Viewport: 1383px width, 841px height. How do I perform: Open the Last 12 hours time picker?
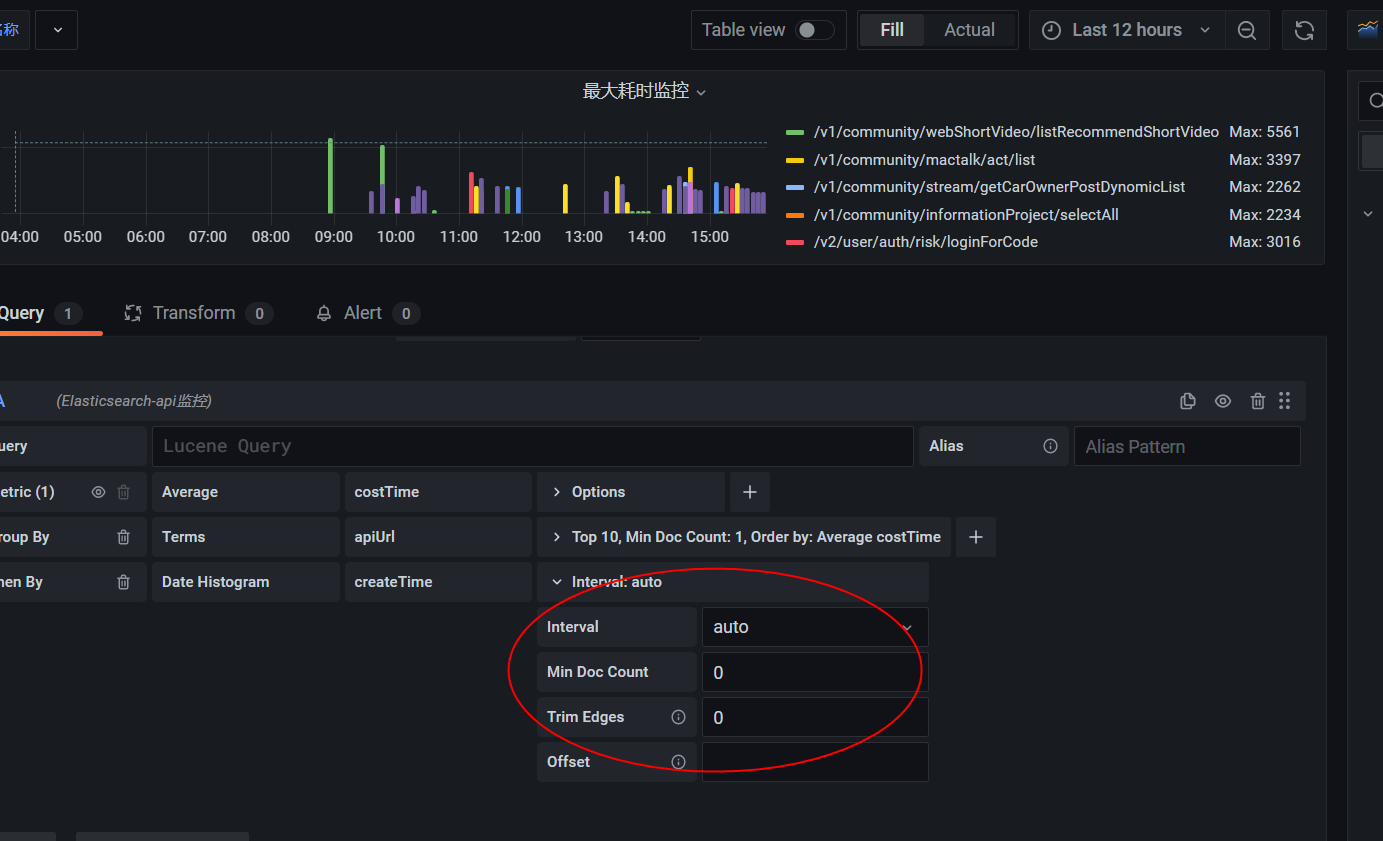coord(1126,30)
